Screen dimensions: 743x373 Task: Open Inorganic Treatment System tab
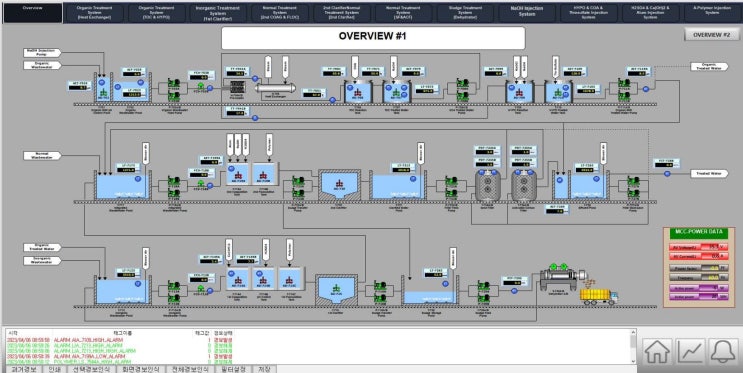218,12
